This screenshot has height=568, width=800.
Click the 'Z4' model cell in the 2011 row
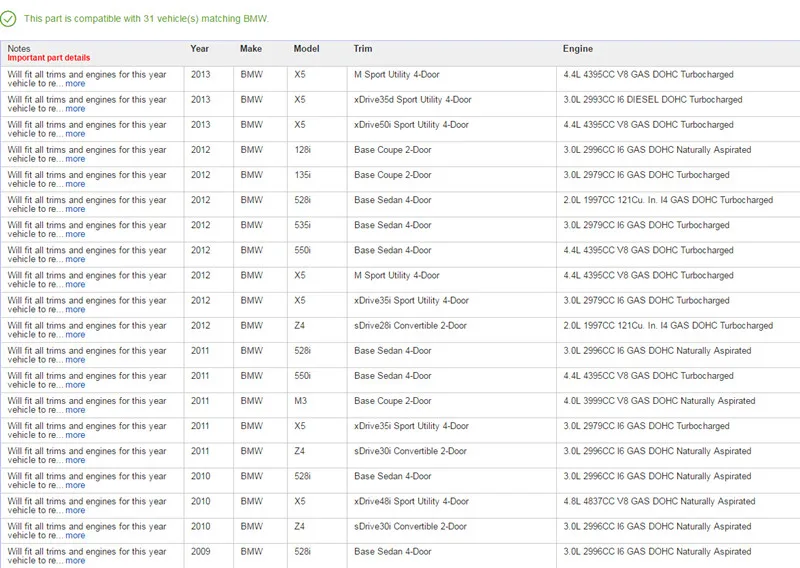[x=299, y=451]
